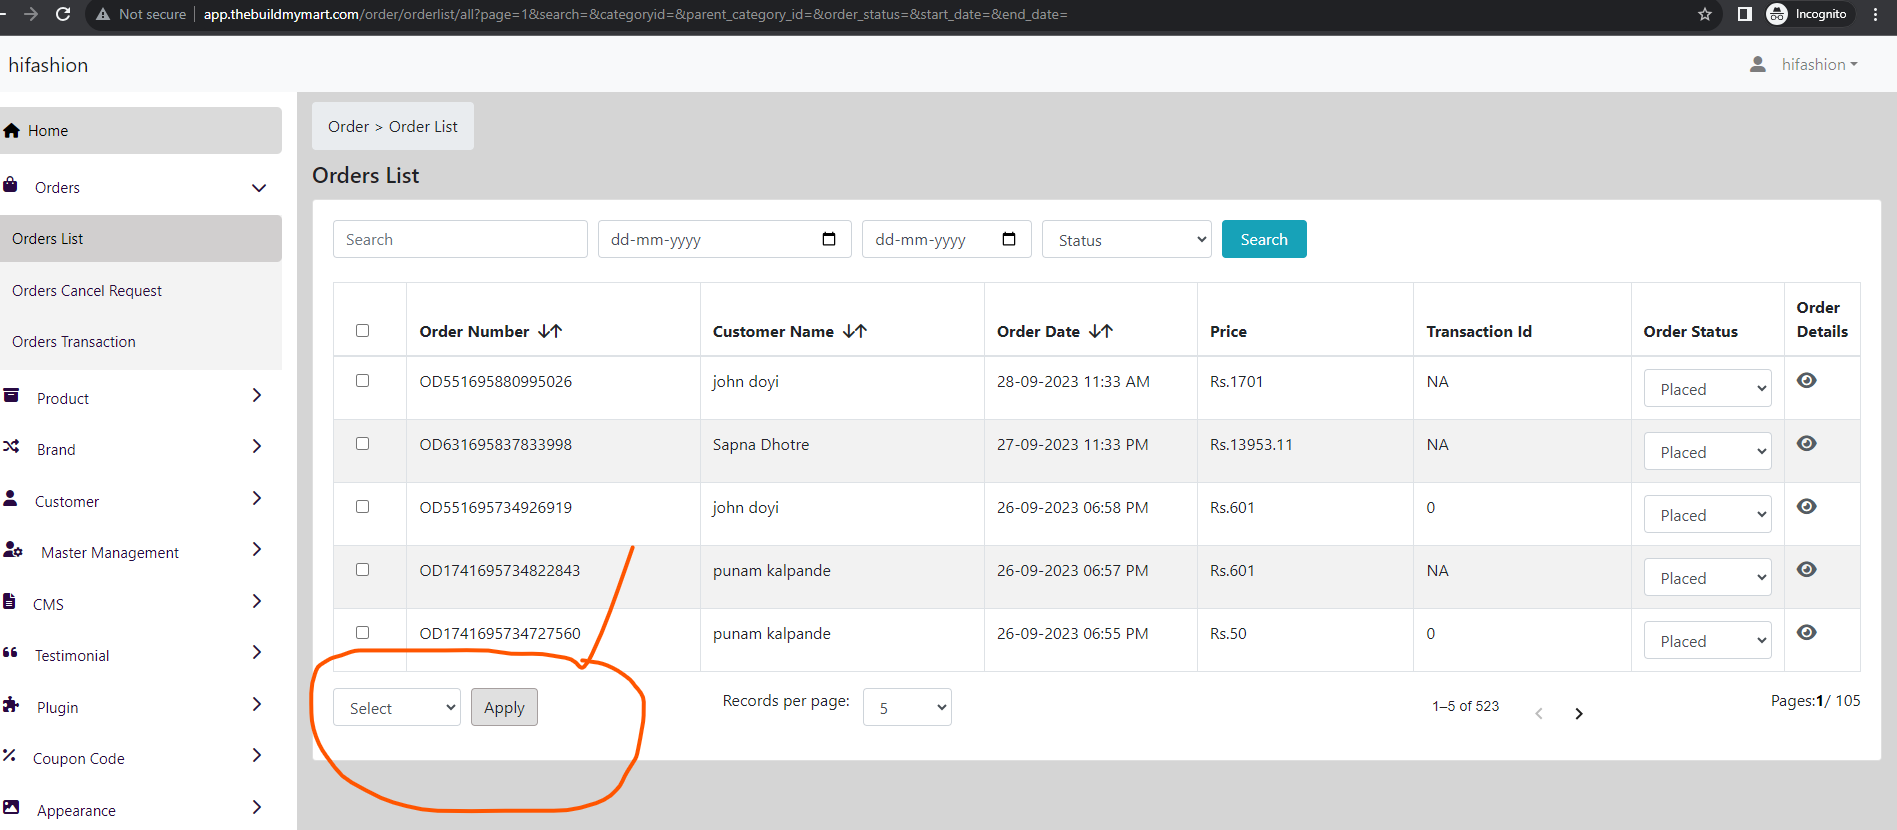The image size is (1897, 830).
Task: Click the start date dd-mm-yyyy field
Action: coord(725,239)
